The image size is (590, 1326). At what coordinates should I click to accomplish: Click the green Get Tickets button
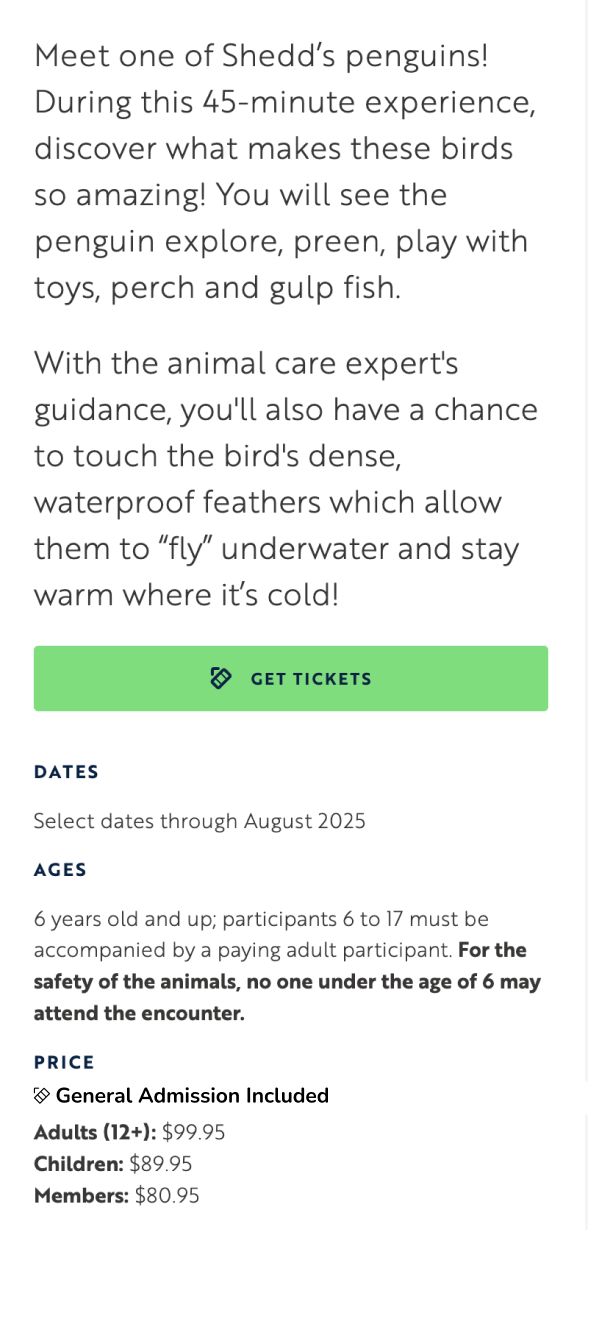(291, 679)
